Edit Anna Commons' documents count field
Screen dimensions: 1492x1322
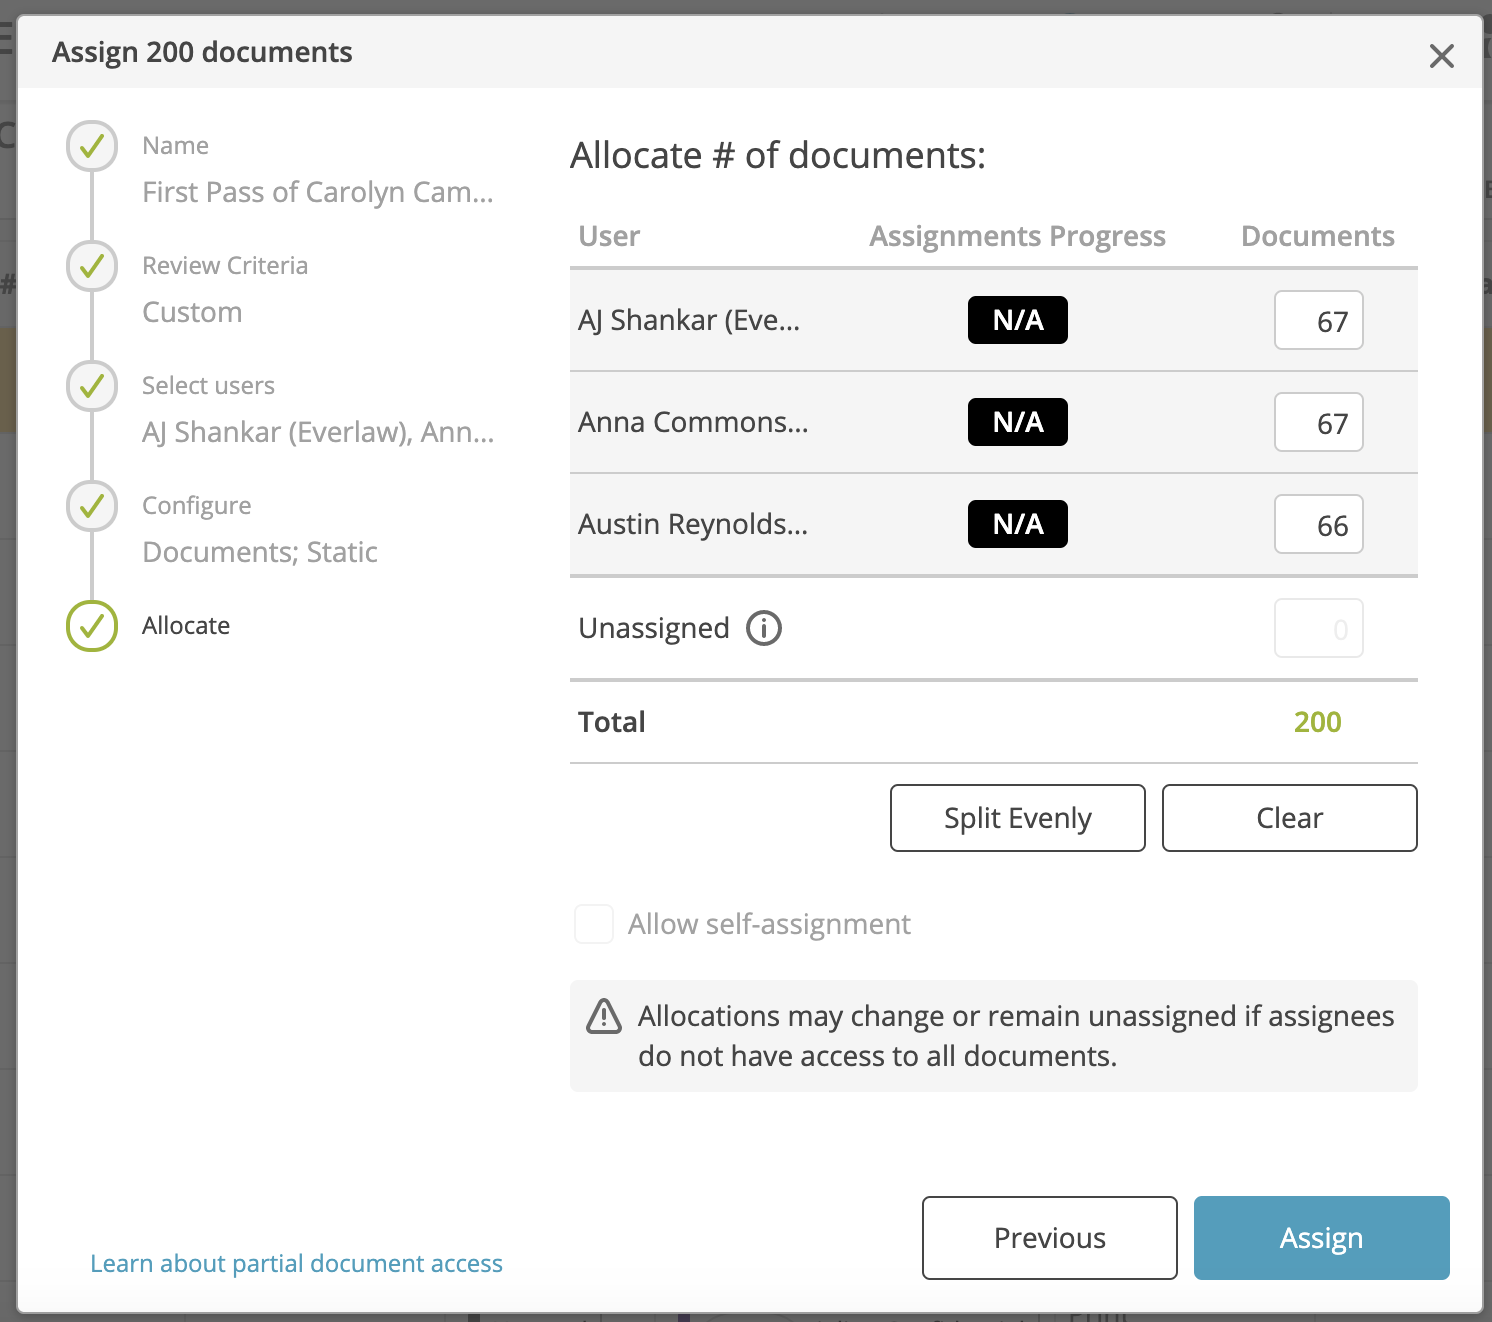point(1319,422)
